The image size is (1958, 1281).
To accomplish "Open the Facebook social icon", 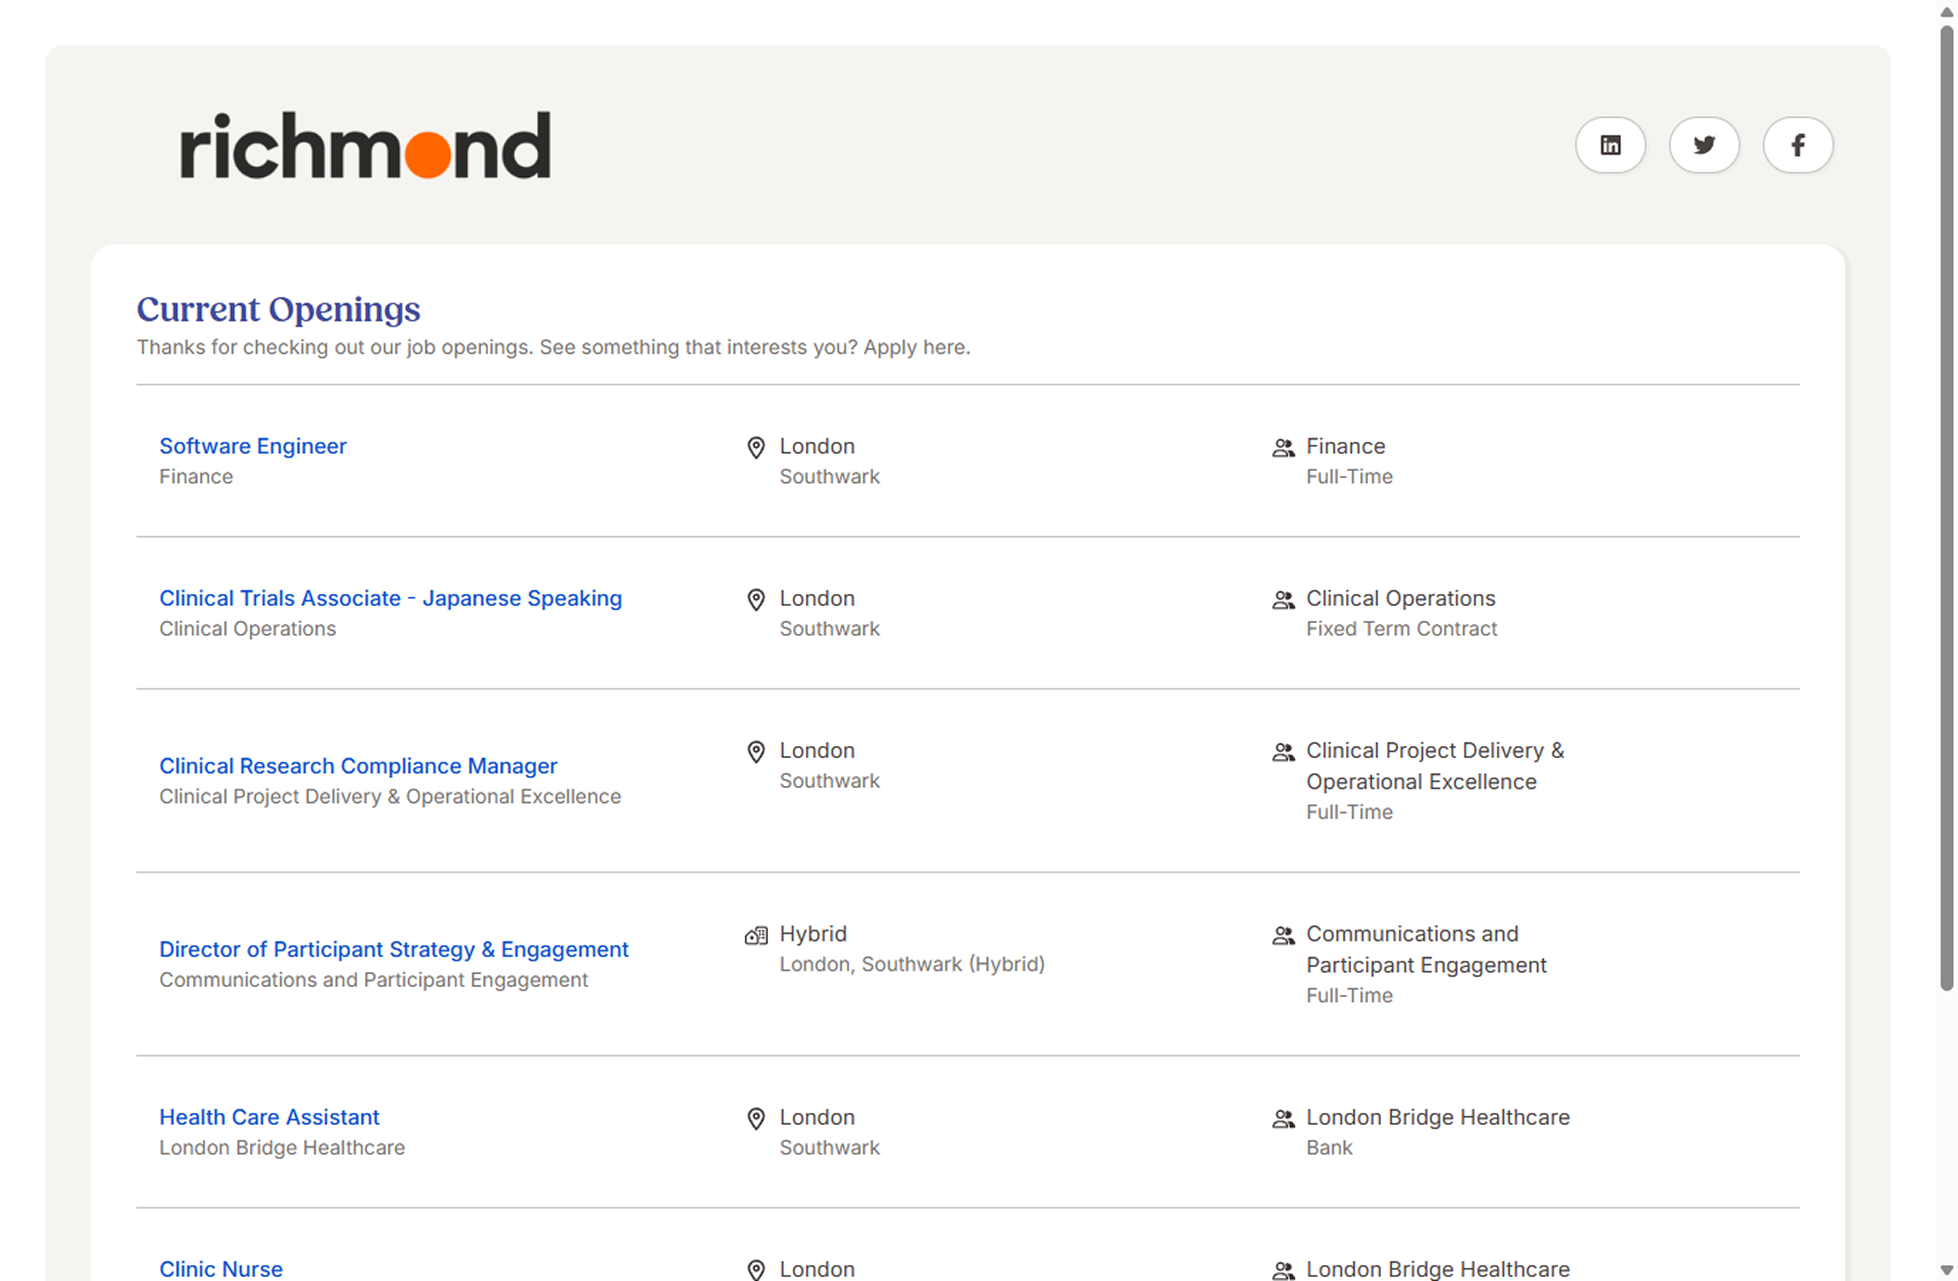I will click(1797, 145).
